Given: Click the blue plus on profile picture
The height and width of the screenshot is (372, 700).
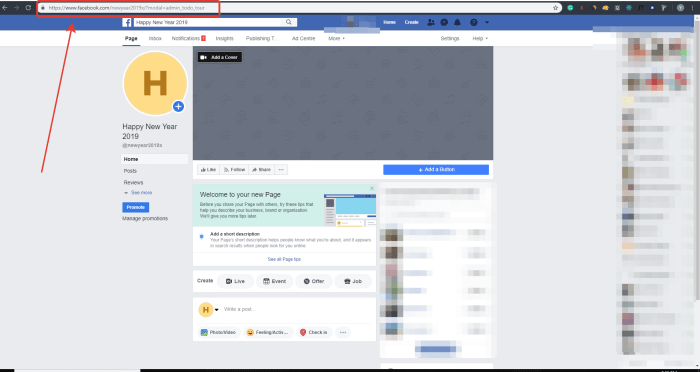Looking at the screenshot, I should tap(179, 106).
